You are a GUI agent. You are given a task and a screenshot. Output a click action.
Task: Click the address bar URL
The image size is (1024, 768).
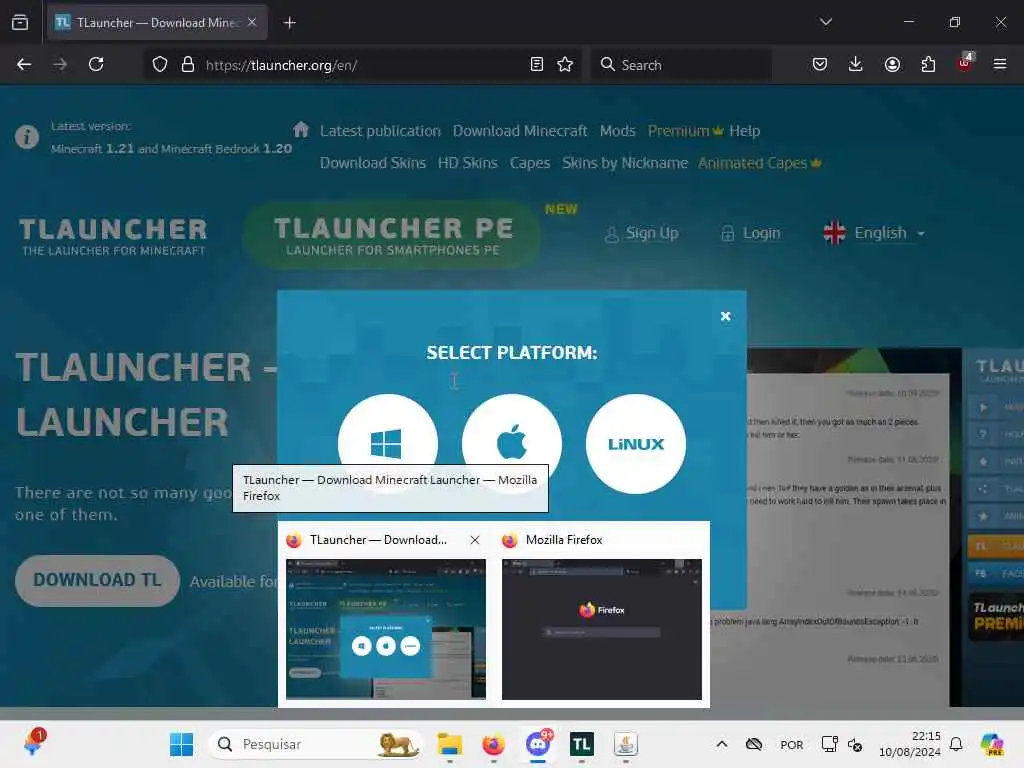click(x=281, y=65)
